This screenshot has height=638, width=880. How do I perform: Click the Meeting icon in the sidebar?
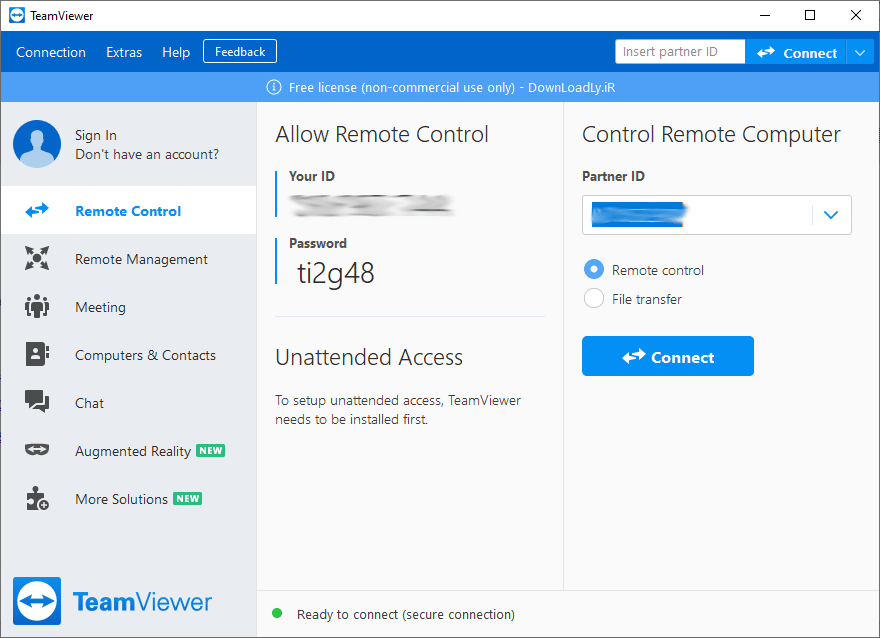coord(36,307)
